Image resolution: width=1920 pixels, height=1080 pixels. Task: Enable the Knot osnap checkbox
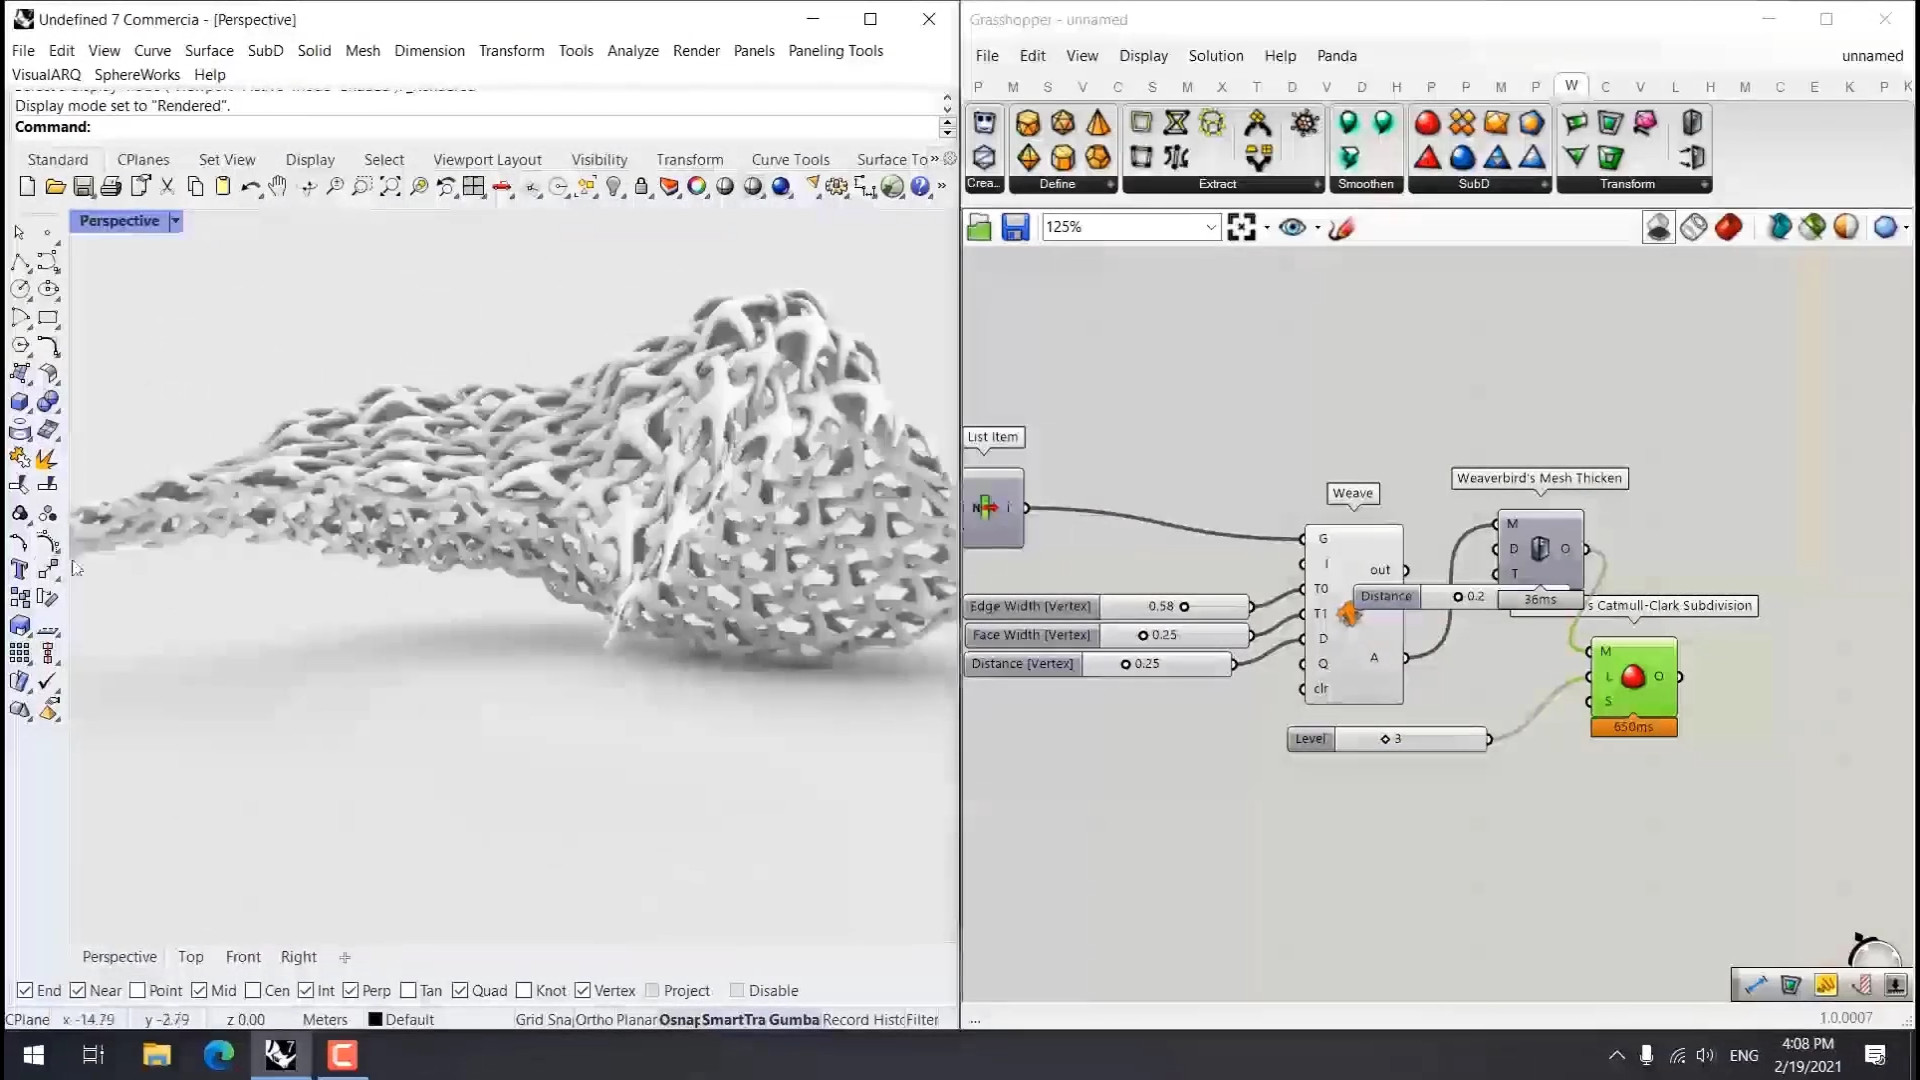[x=524, y=991]
